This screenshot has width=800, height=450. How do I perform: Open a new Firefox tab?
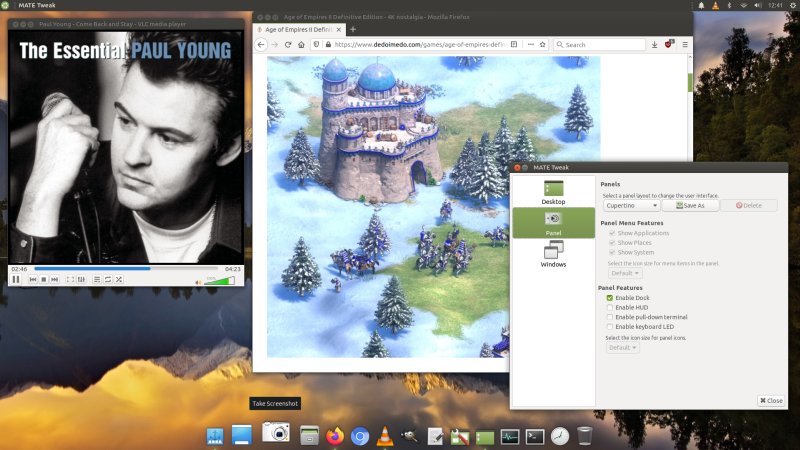[353, 30]
